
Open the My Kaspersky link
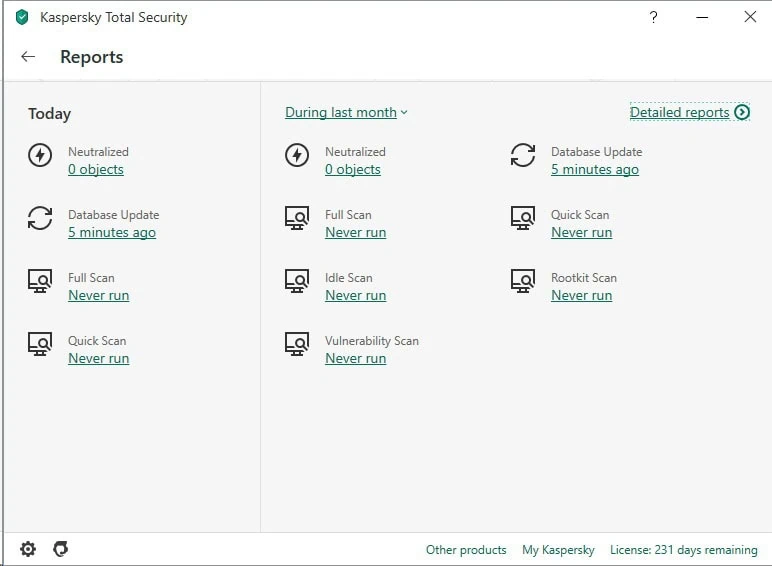click(x=558, y=550)
